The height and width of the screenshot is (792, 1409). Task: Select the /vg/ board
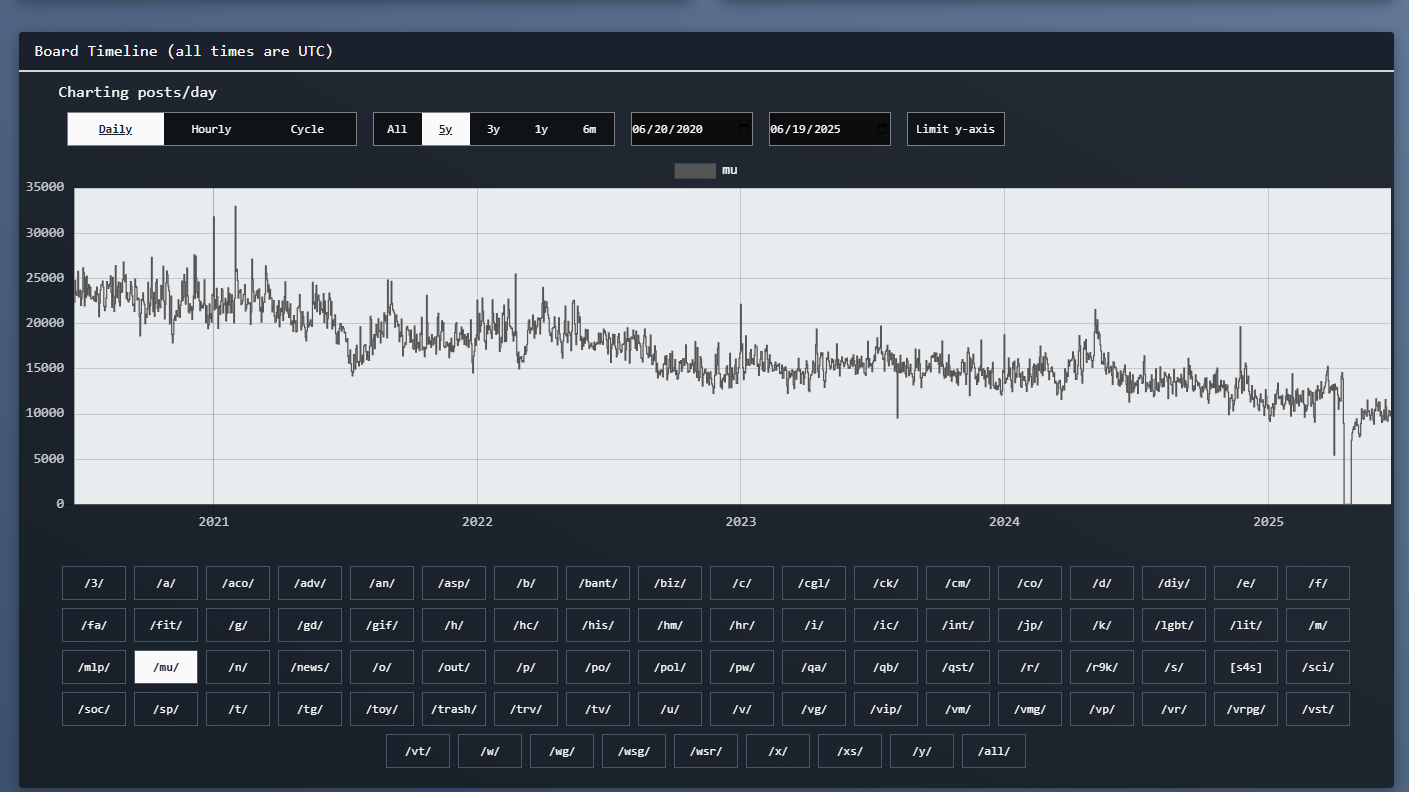click(x=814, y=709)
